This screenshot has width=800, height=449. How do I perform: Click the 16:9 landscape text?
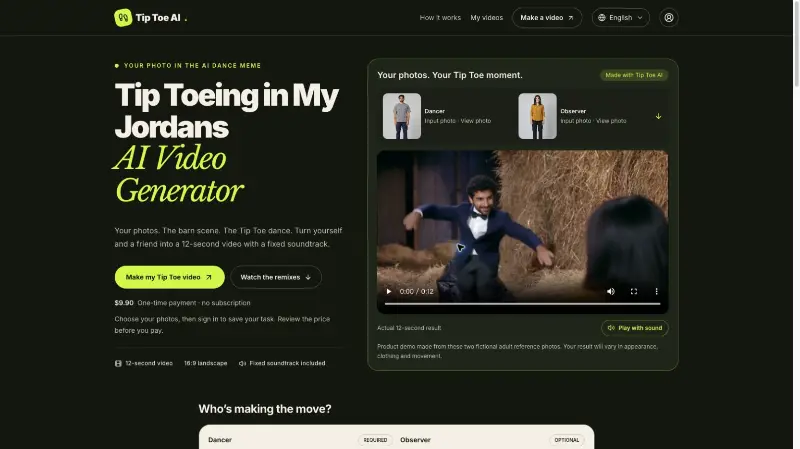pyautogui.click(x=206, y=363)
